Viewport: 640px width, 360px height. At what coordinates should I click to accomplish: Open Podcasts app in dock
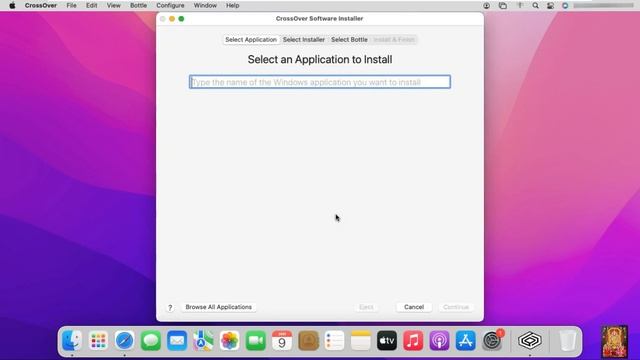[439, 340]
